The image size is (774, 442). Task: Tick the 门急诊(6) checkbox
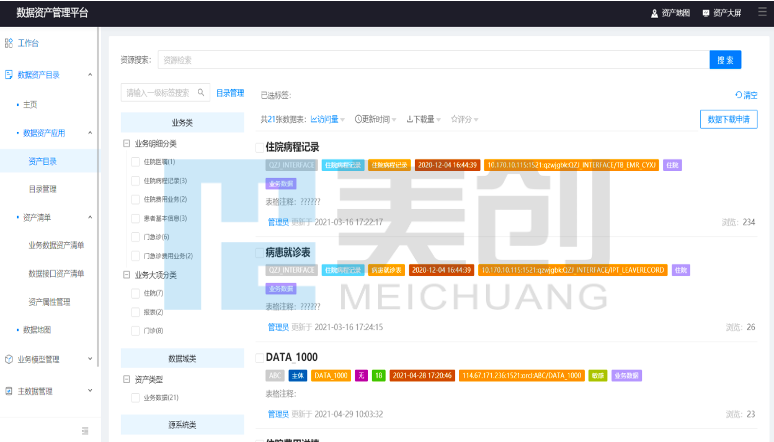[x=135, y=237]
